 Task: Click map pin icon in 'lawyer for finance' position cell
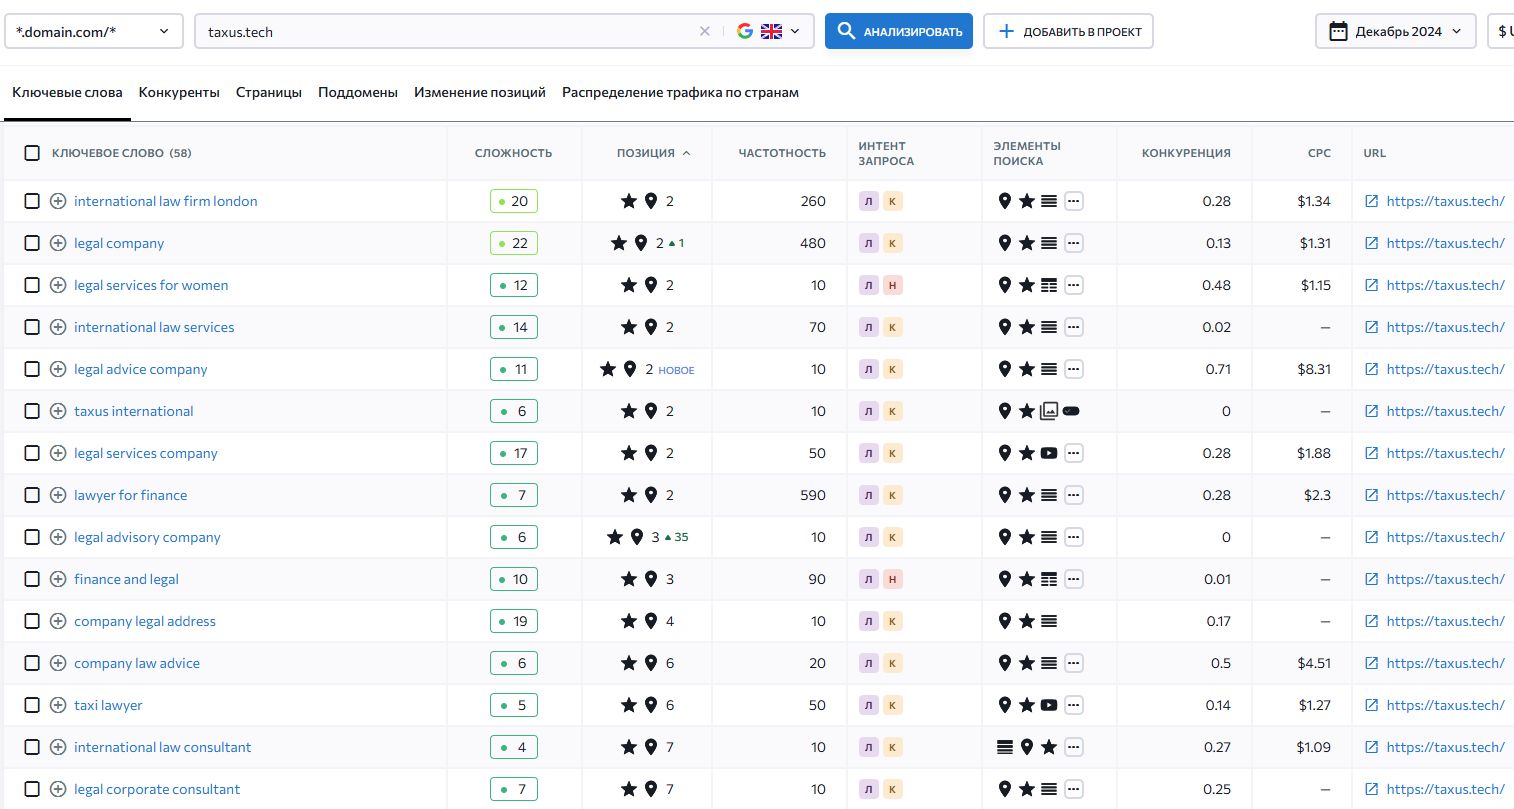(x=651, y=495)
